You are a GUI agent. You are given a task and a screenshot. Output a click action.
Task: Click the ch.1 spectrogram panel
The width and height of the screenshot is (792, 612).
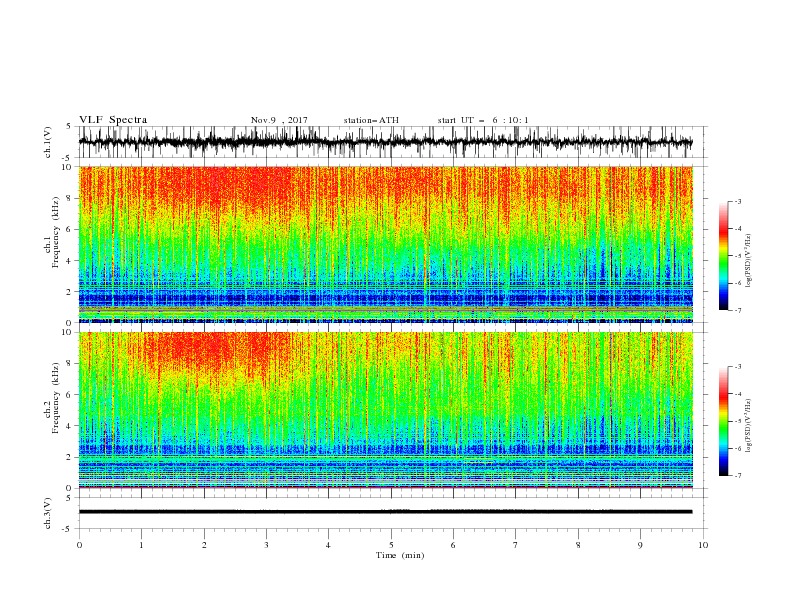386,244
